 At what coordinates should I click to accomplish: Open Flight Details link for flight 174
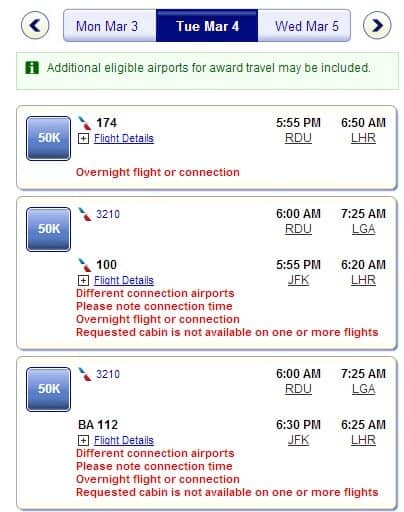click(124, 138)
